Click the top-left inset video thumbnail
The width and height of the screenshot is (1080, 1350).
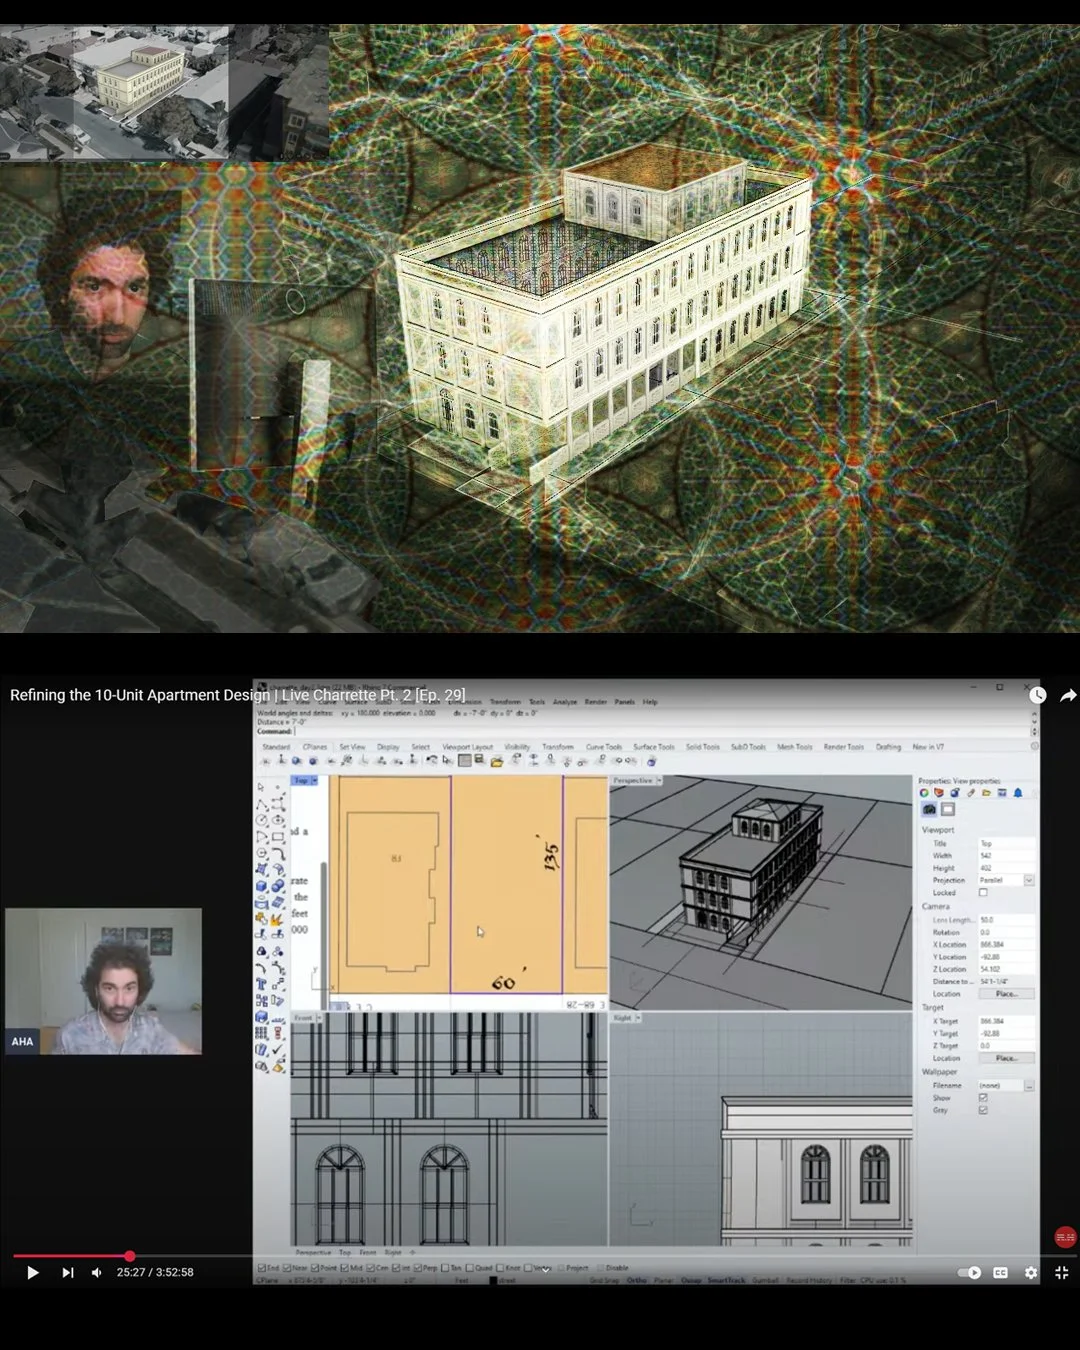(165, 93)
